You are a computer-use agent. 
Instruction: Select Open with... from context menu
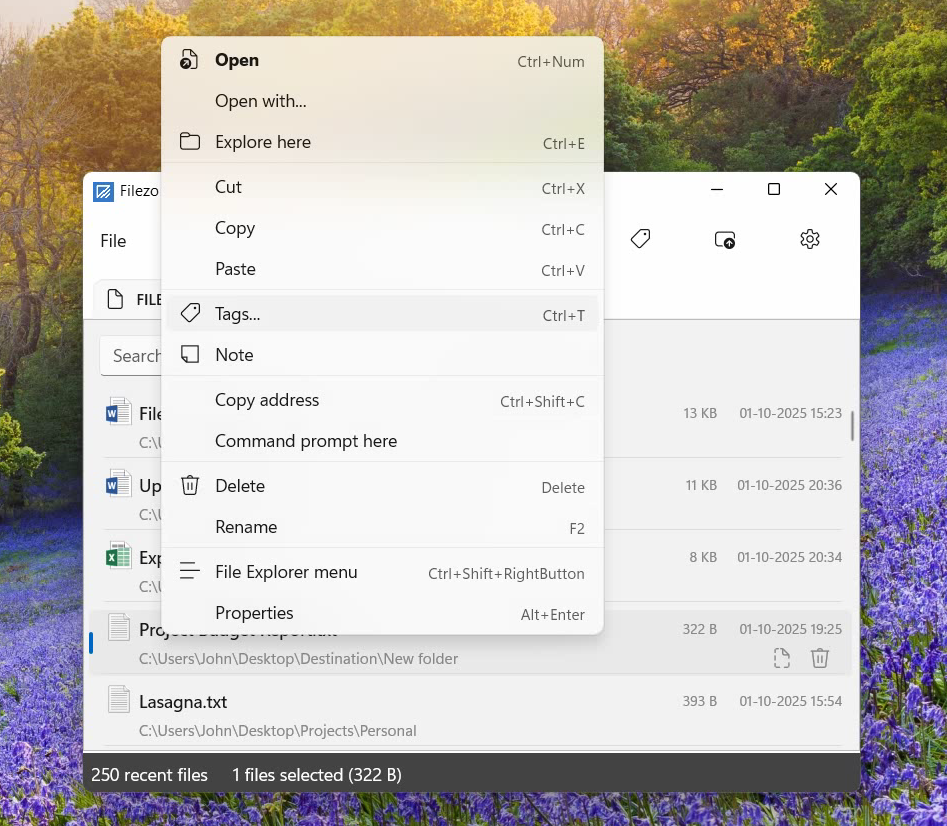click(260, 101)
